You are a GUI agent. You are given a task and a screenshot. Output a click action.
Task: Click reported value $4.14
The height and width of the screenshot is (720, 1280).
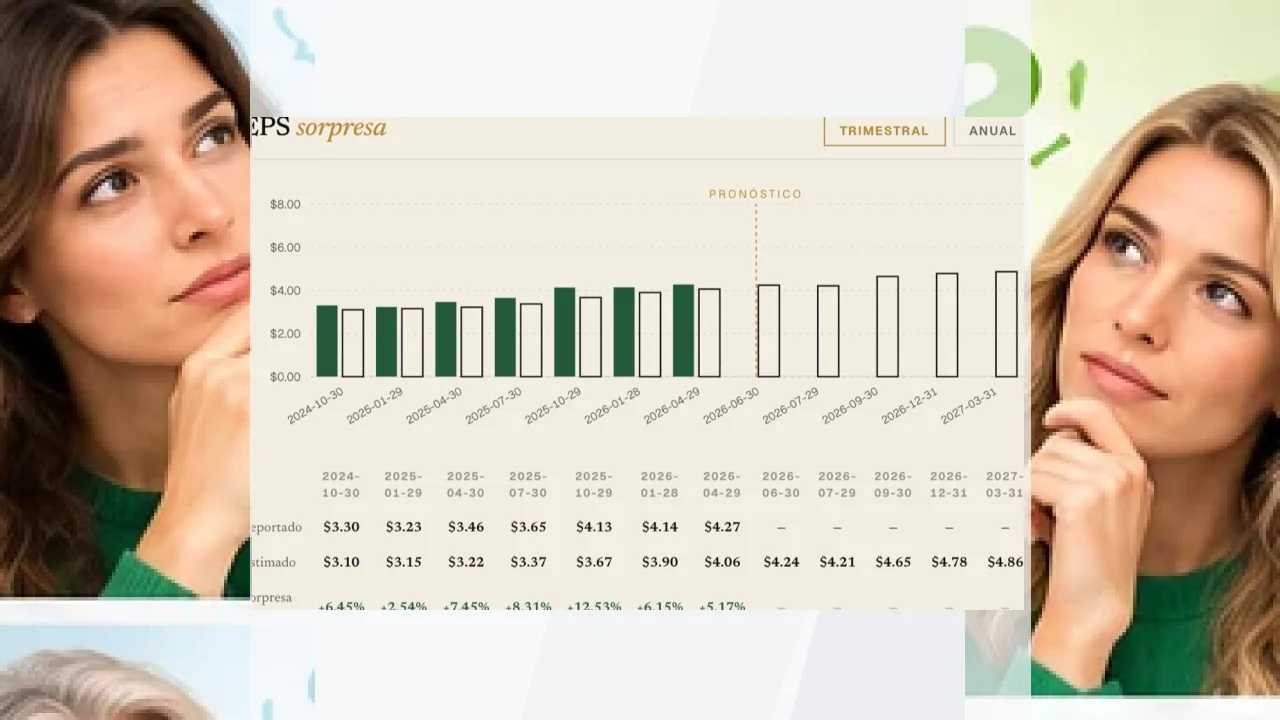click(x=660, y=527)
